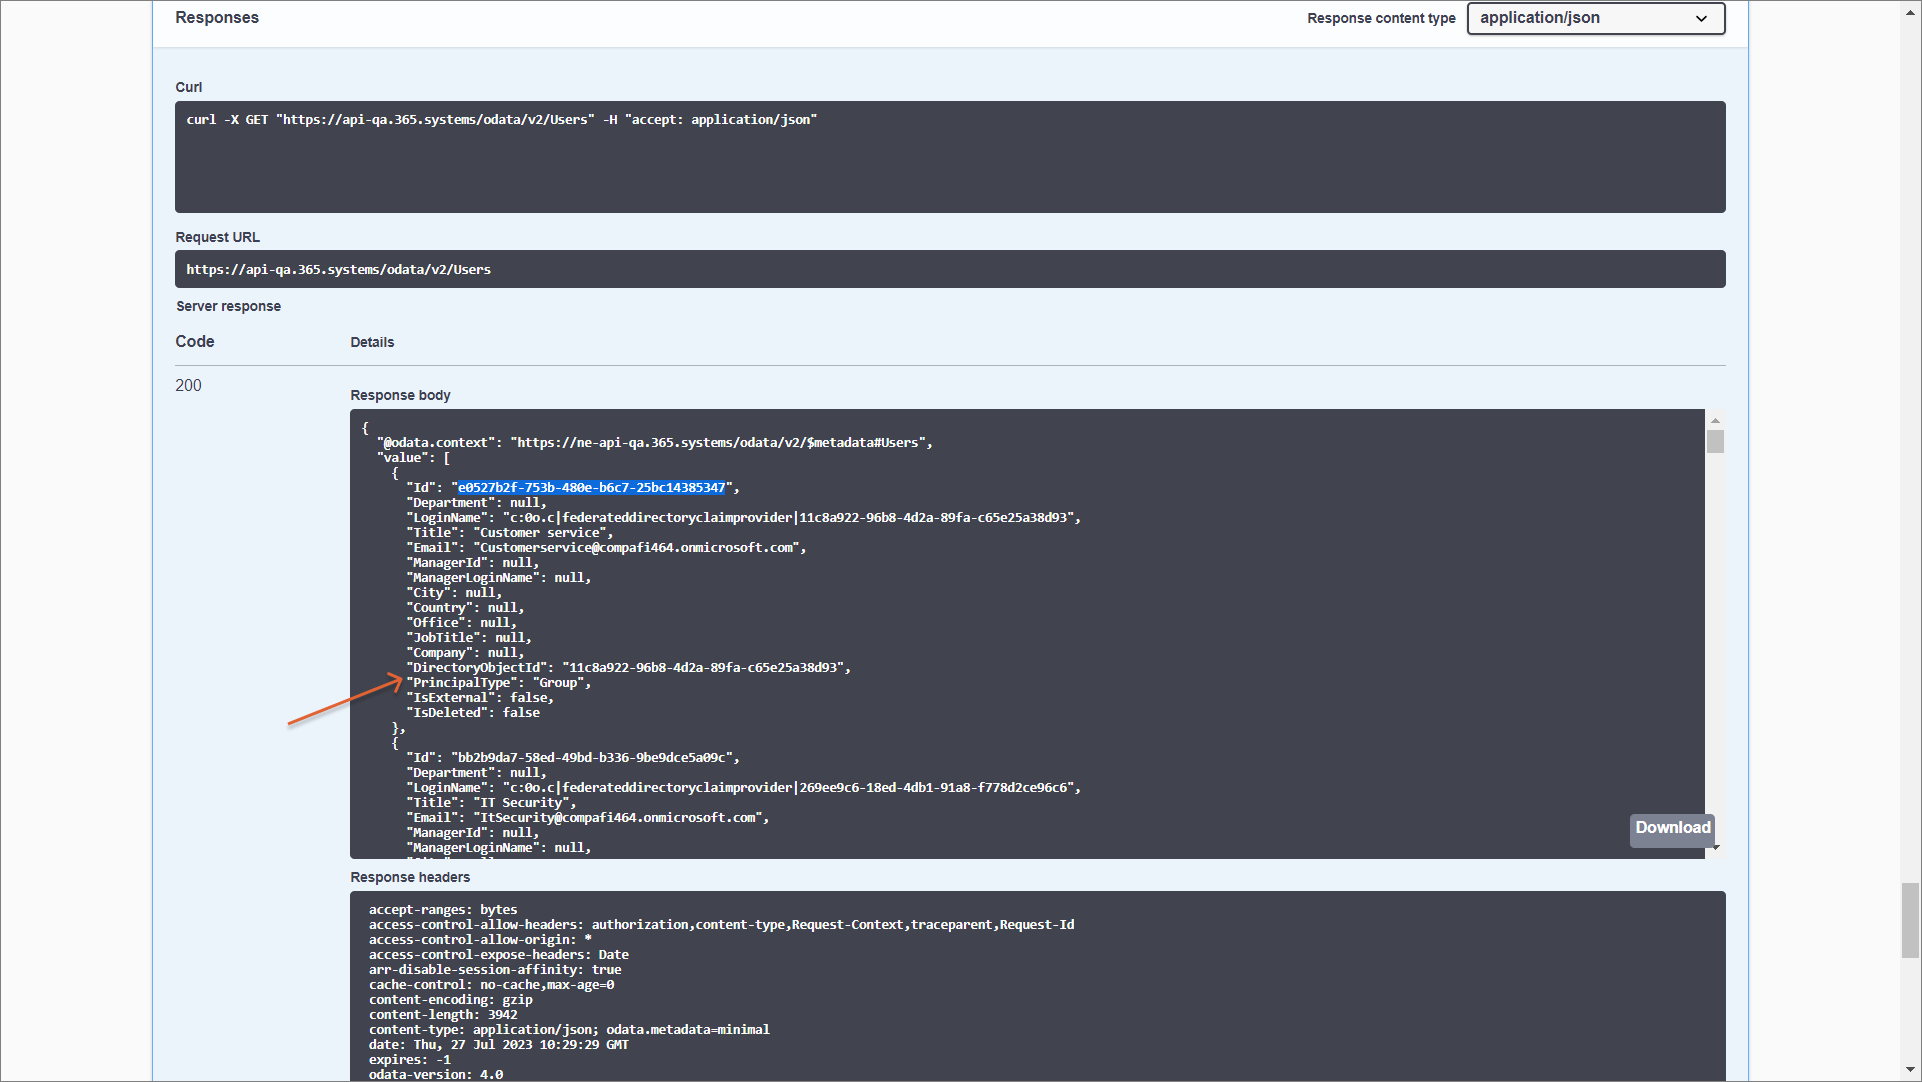Click the highlighted Id GUID value
The width and height of the screenshot is (1922, 1082).
click(x=591, y=488)
